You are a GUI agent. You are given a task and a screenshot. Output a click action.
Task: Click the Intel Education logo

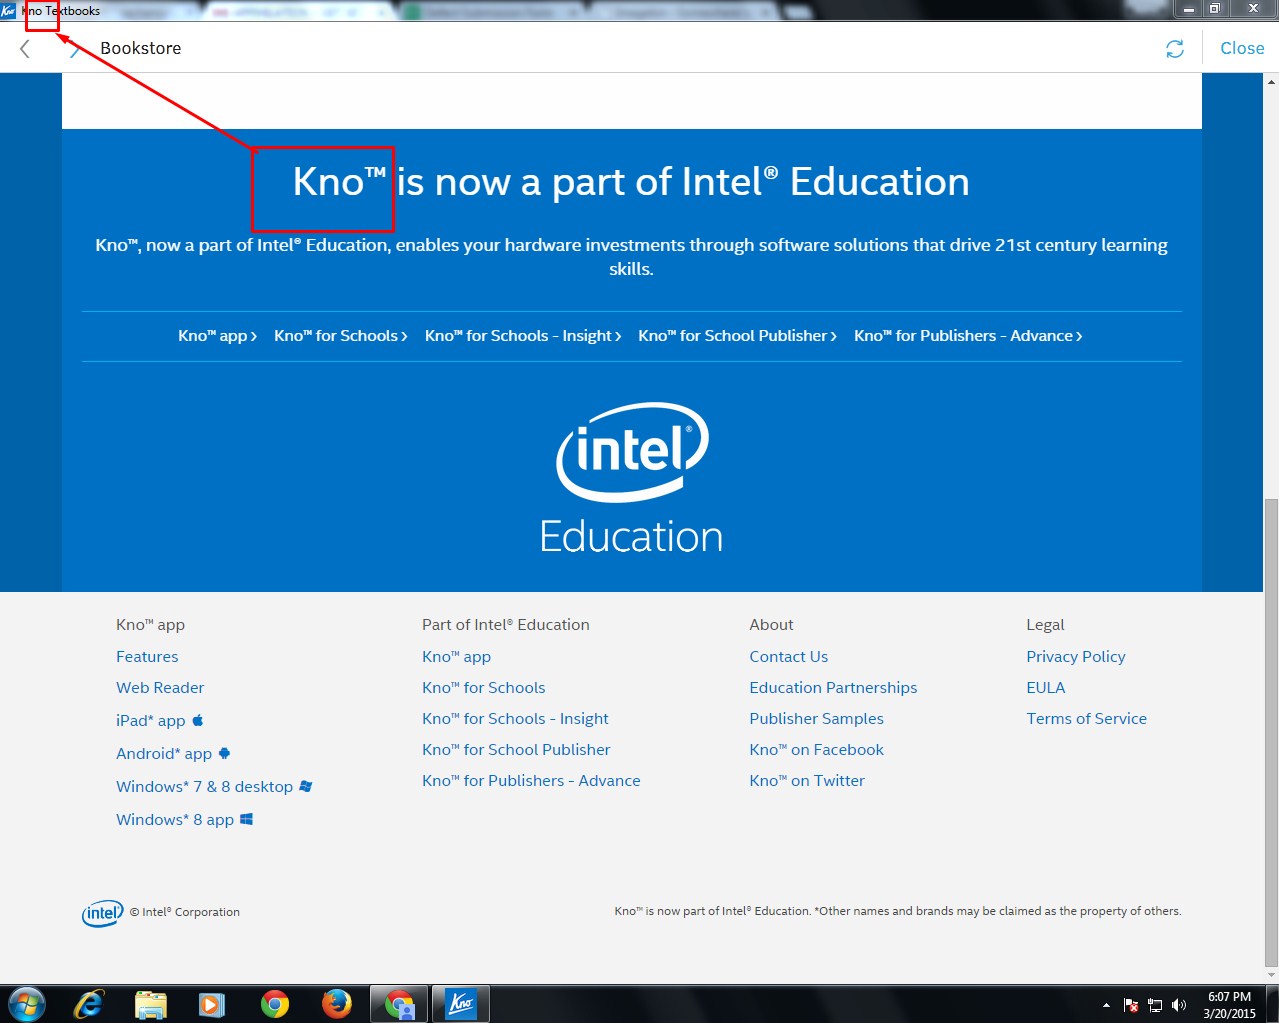[631, 478]
